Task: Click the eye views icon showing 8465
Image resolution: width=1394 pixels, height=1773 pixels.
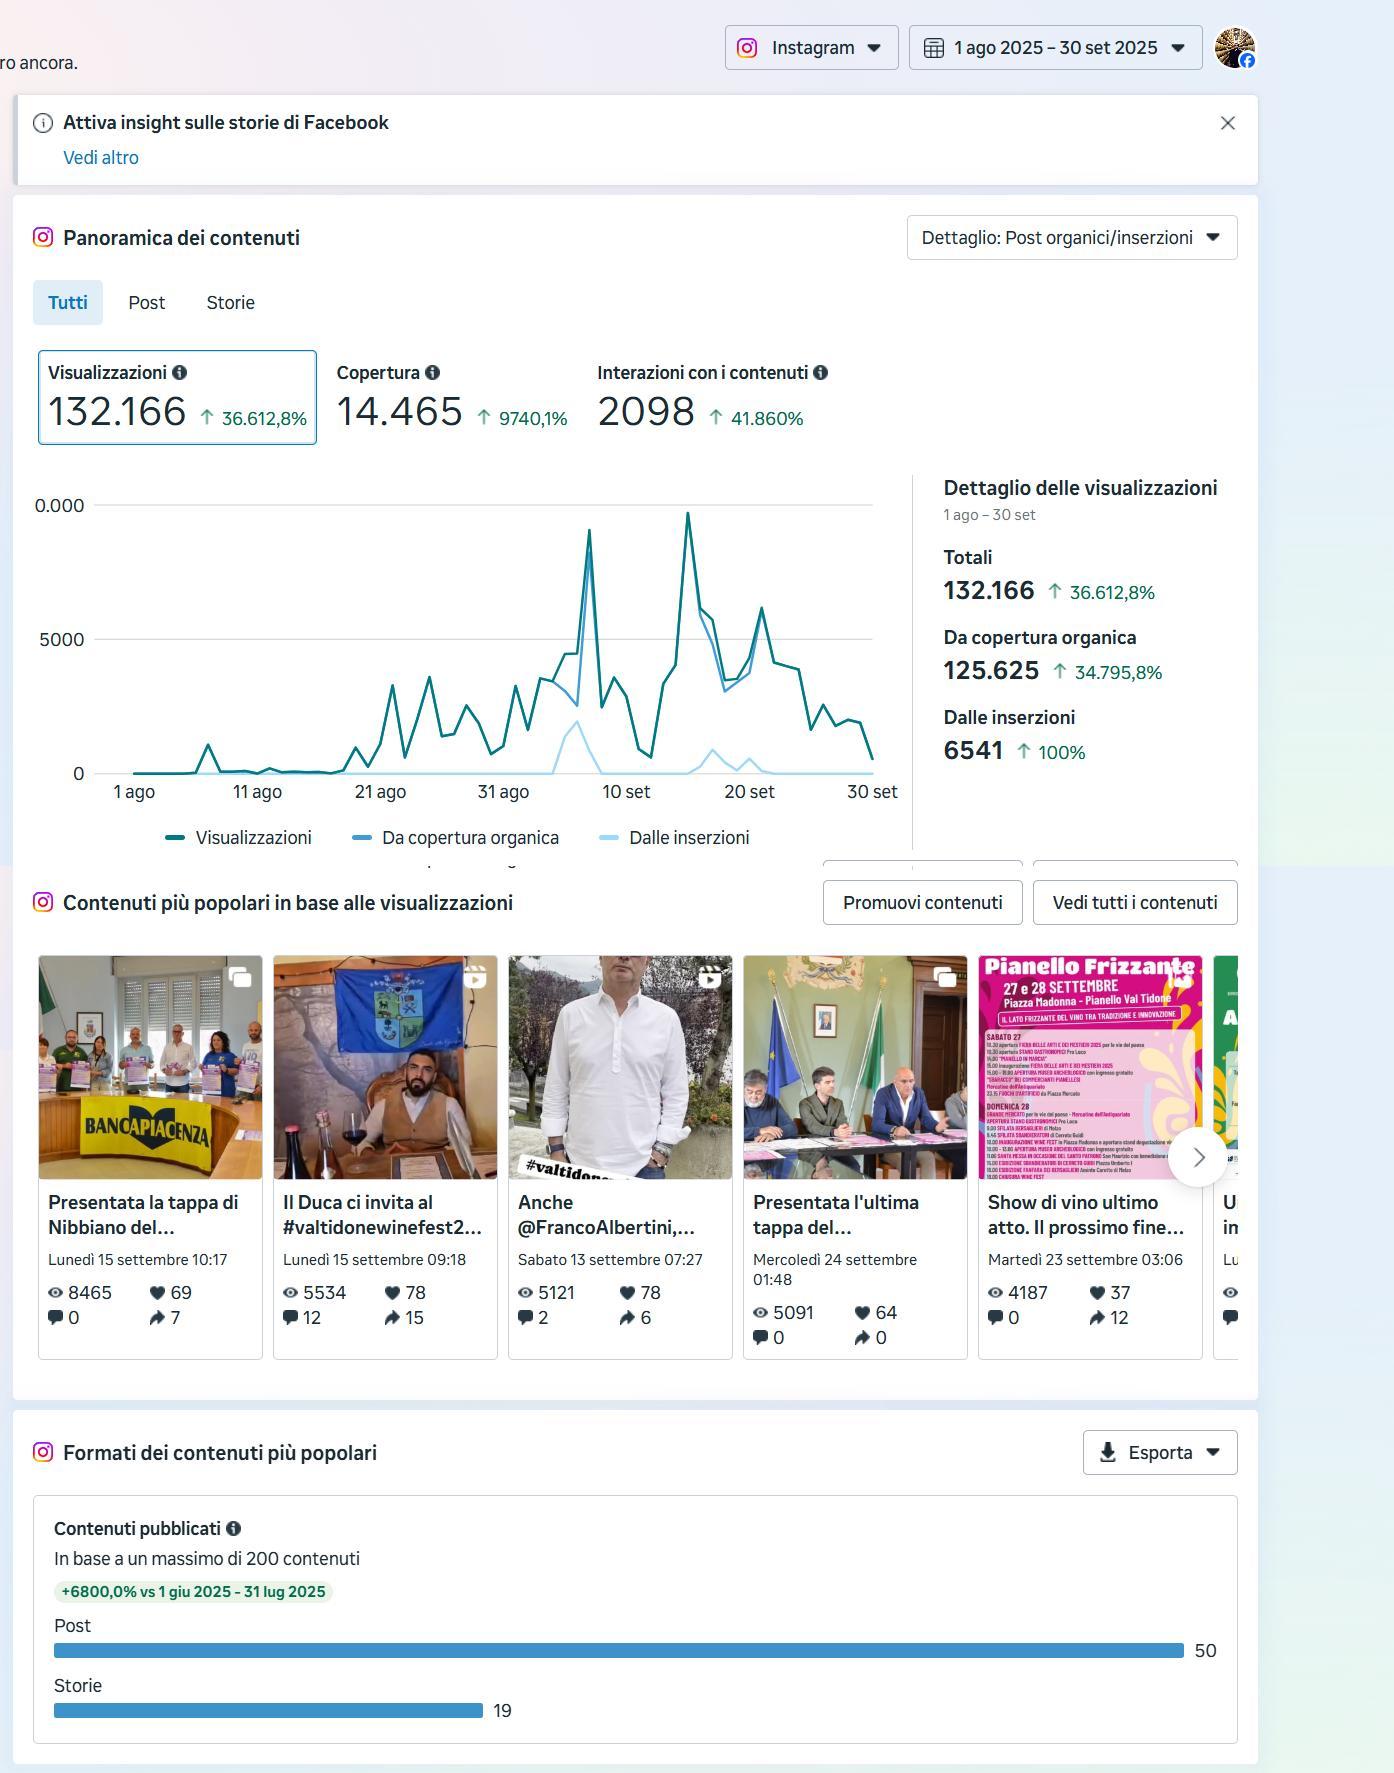Action: click(x=56, y=1293)
